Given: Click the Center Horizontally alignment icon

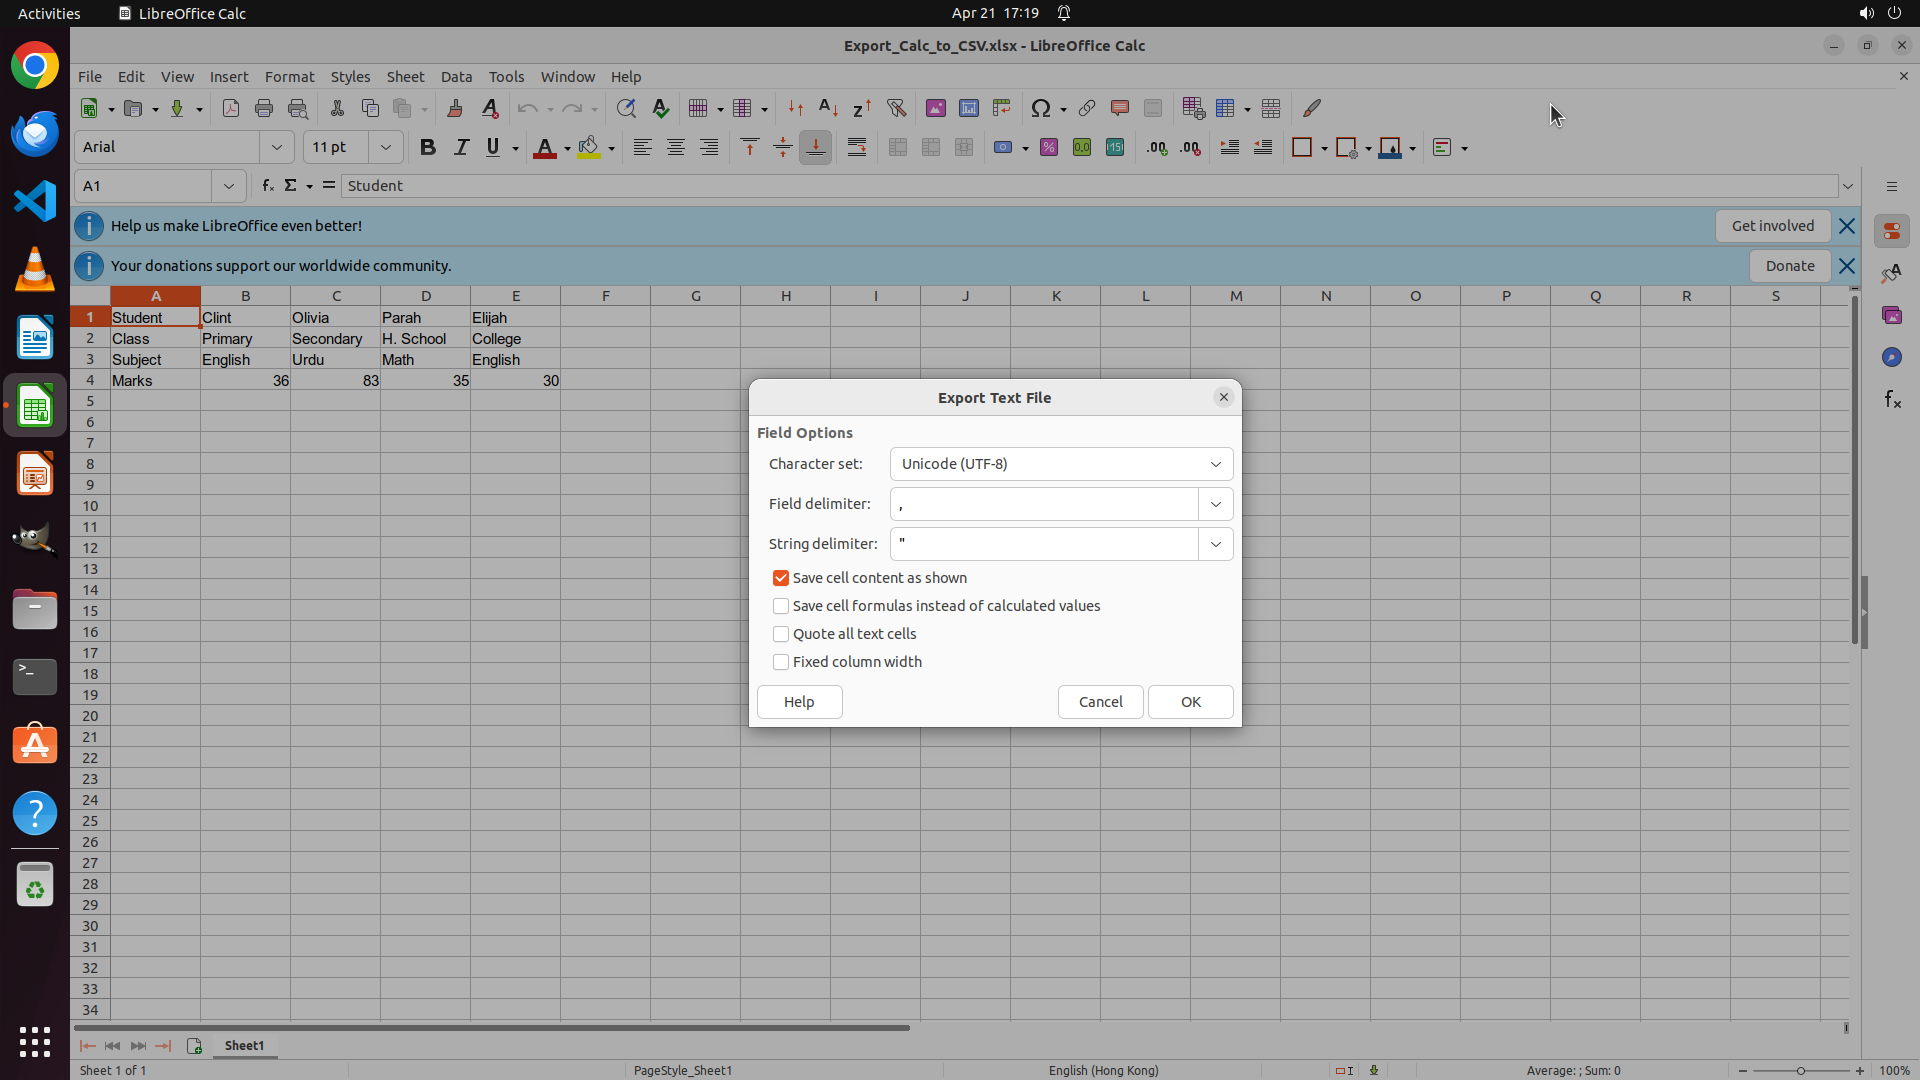Looking at the screenshot, I should [x=676, y=148].
